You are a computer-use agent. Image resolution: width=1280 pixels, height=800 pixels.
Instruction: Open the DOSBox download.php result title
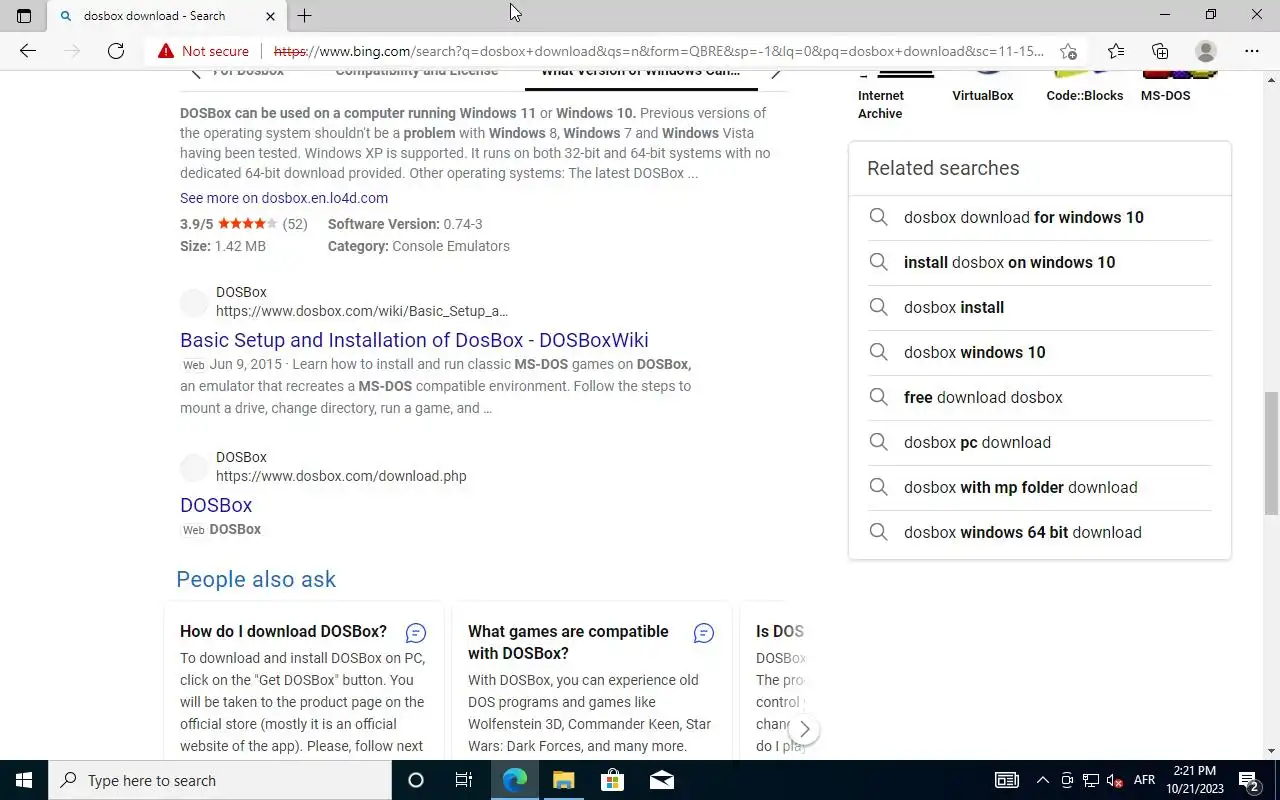[216, 505]
